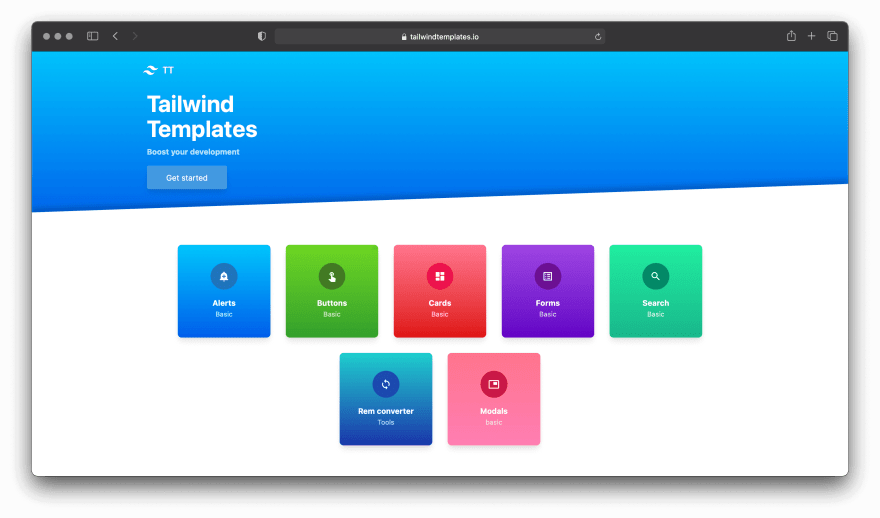This screenshot has width=880, height=518.
Task: Click the Tailwind TT logo icon
Action: [150, 70]
